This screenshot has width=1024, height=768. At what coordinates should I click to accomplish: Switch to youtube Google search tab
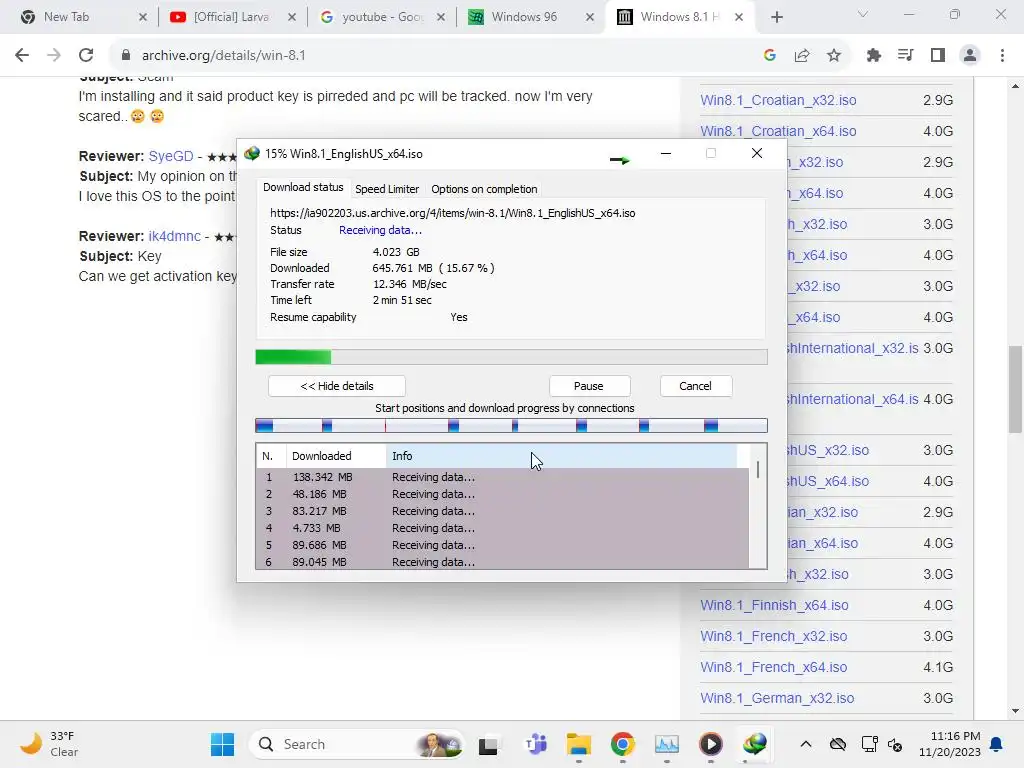click(382, 17)
